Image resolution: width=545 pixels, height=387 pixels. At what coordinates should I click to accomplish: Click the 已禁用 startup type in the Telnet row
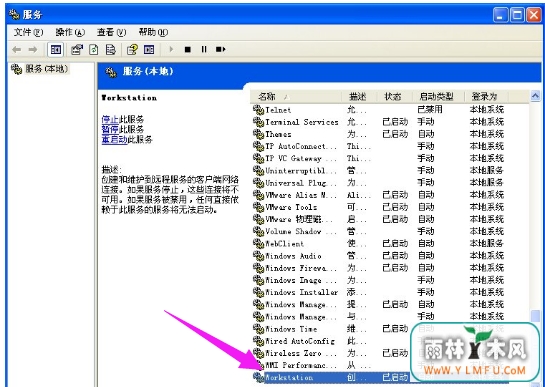point(430,110)
